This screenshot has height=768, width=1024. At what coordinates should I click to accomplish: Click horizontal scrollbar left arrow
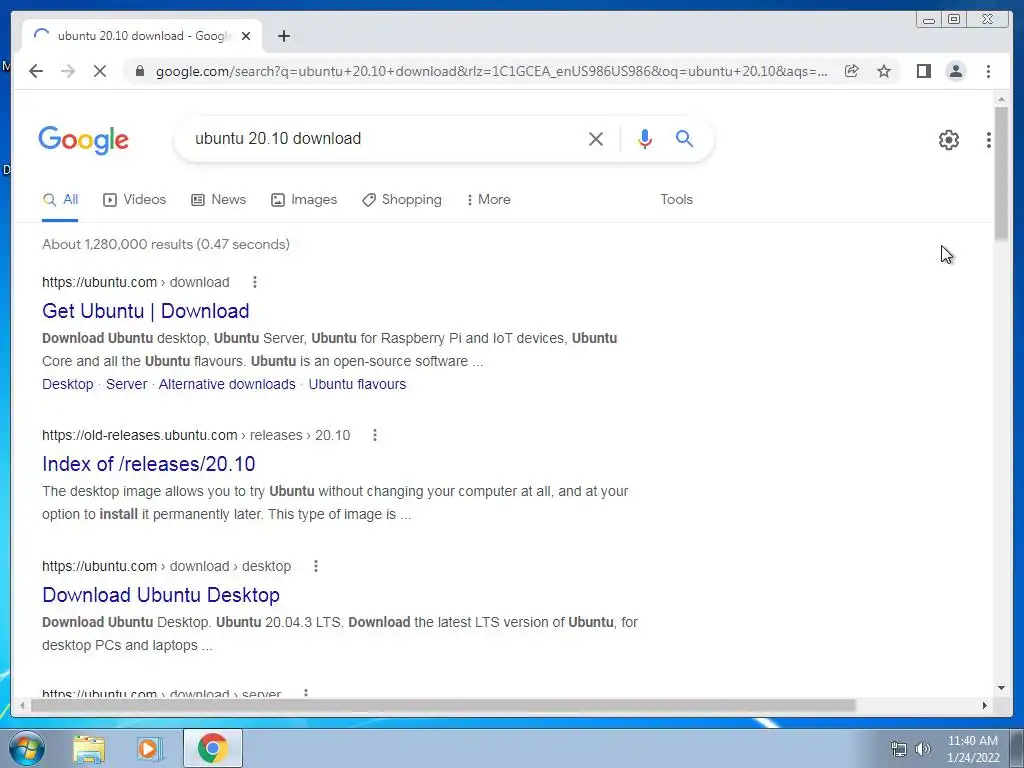pyautogui.click(x=22, y=705)
